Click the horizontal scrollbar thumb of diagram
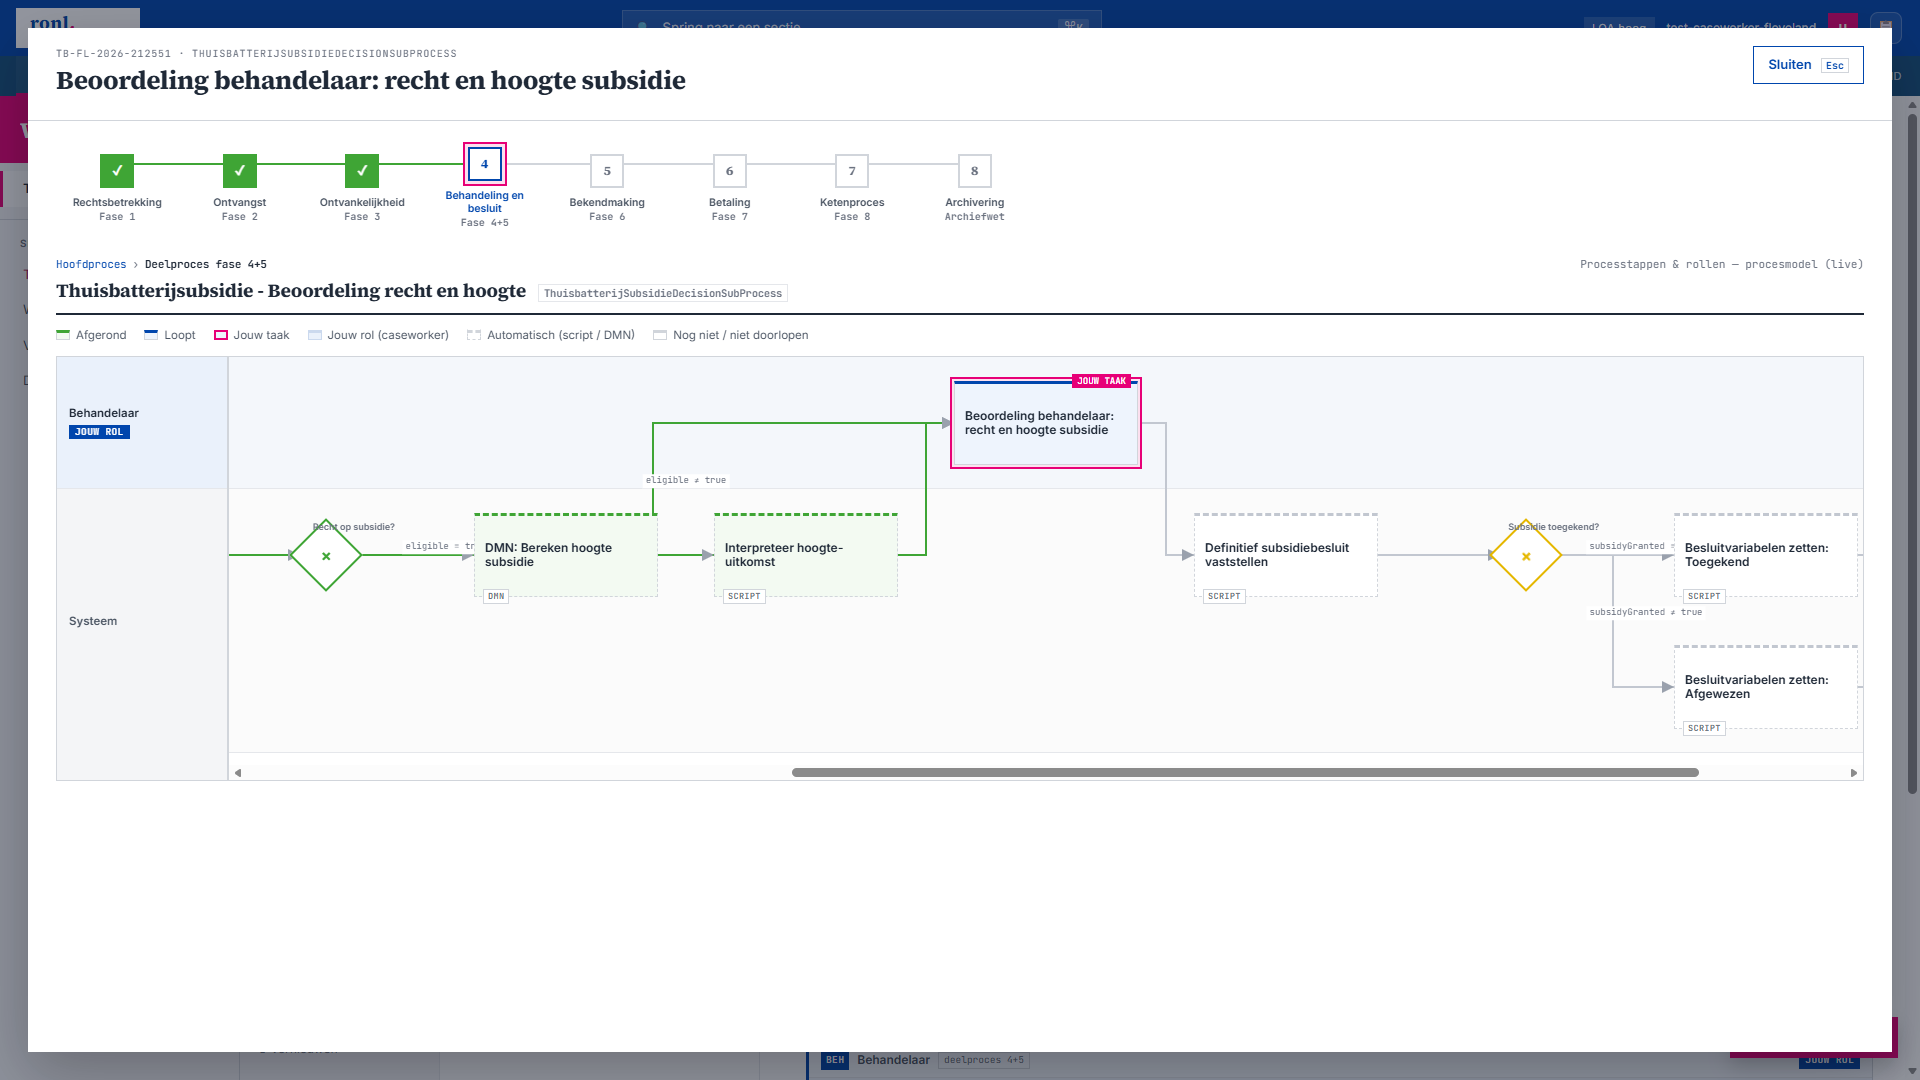Image resolution: width=1920 pixels, height=1080 pixels. pyautogui.click(x=1245, y=773)
